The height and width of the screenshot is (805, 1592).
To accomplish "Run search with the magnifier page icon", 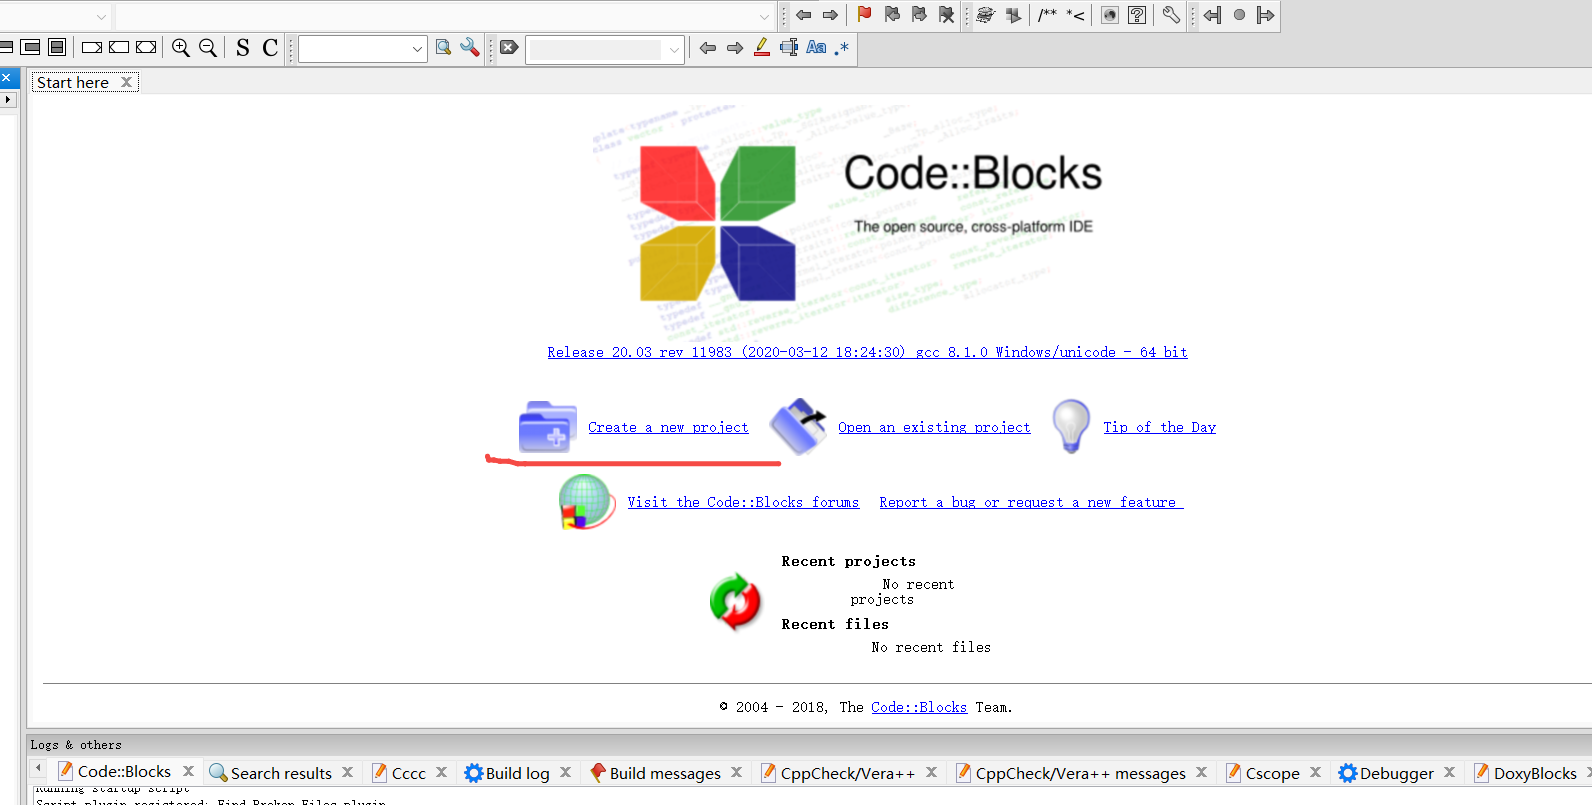I will point(443,48).
